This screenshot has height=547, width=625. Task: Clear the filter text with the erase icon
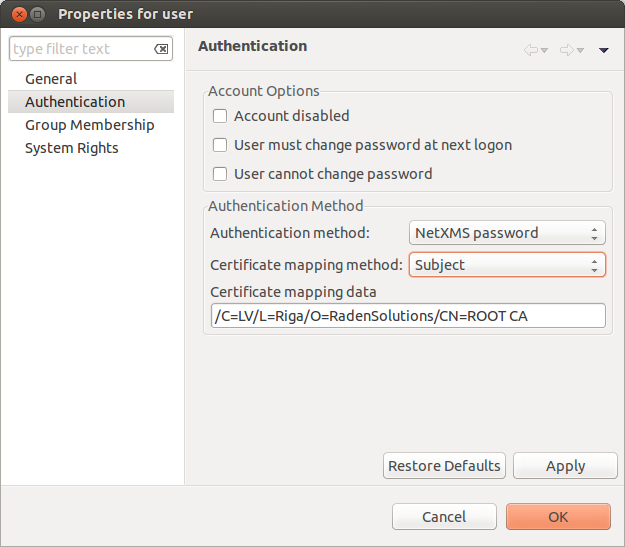(161, 49)
